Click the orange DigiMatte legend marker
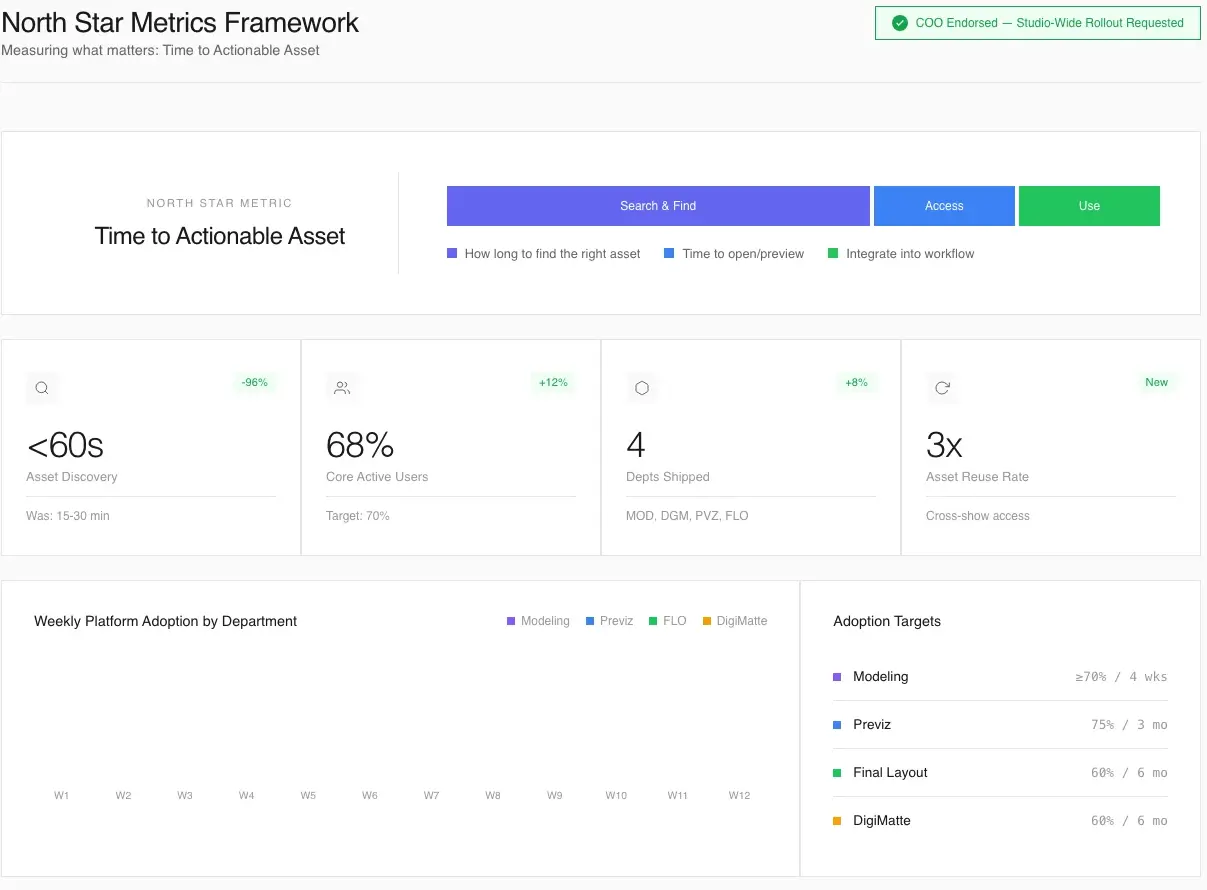Image resolution: width=1207 pixels, height=890 pixels. [x=705, y=621]
